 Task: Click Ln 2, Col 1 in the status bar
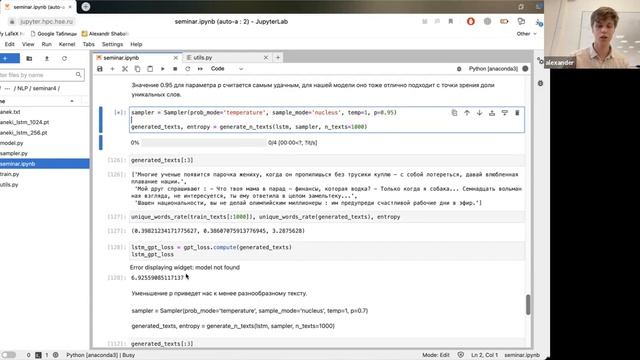484,355
